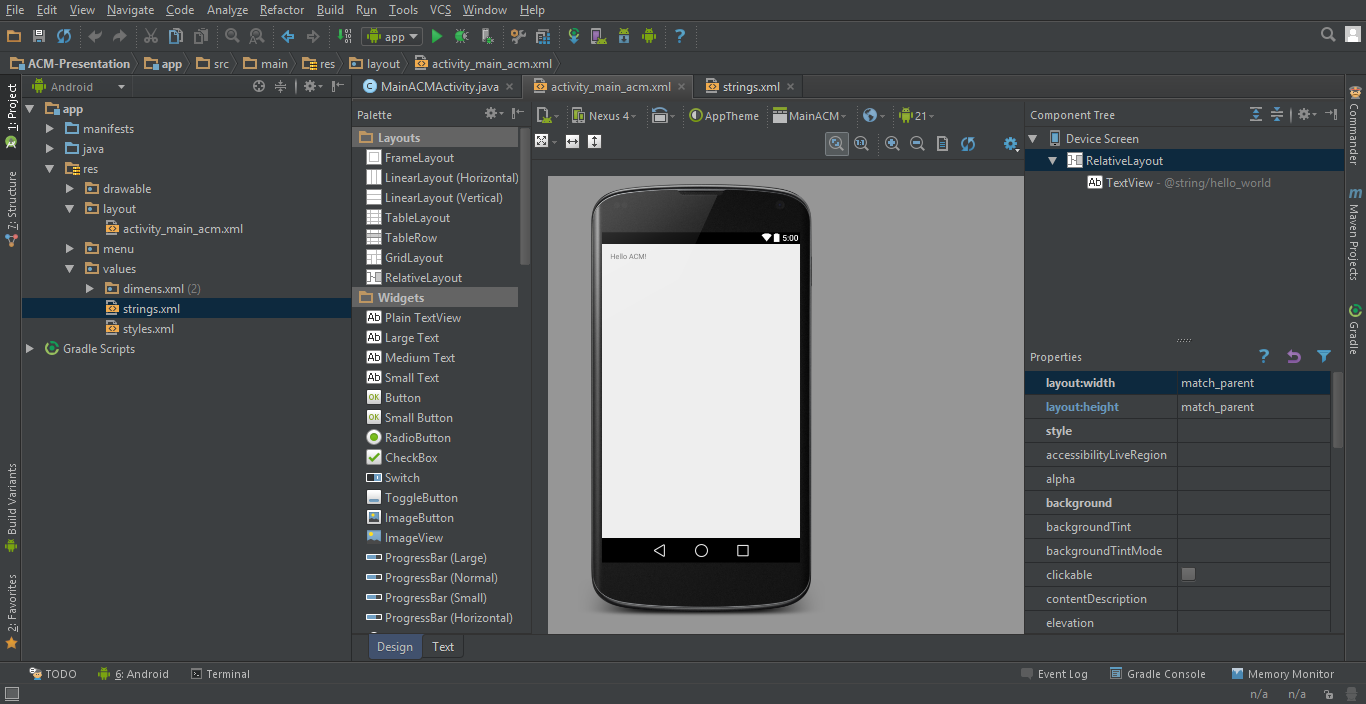The height and width of the screenshot is (704, 1366).
Task: Sync project with Gradle files
Action: pos(573,36)
